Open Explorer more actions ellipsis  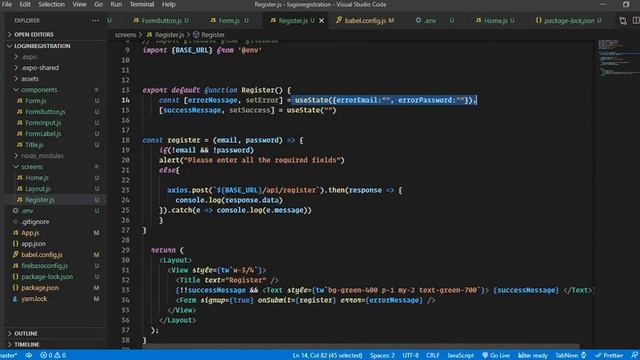[x=95, y=20]
